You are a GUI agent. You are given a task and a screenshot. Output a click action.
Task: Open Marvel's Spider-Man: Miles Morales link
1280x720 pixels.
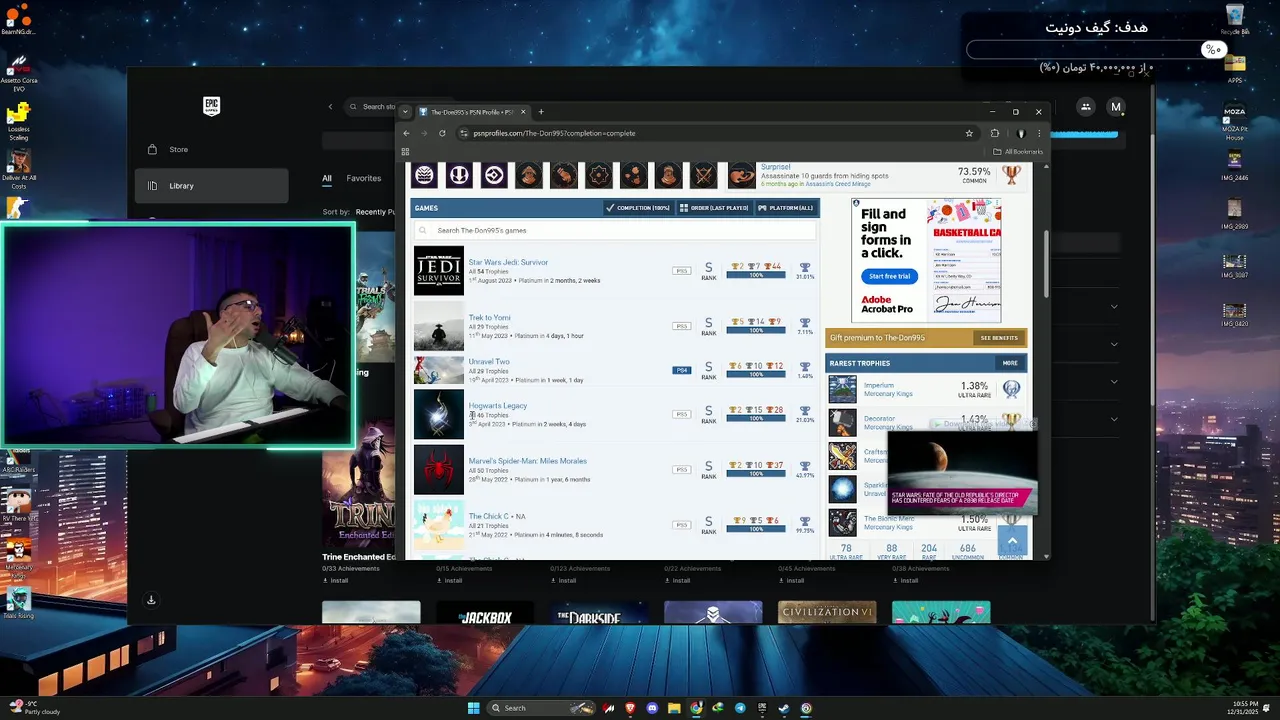[527, 461]
